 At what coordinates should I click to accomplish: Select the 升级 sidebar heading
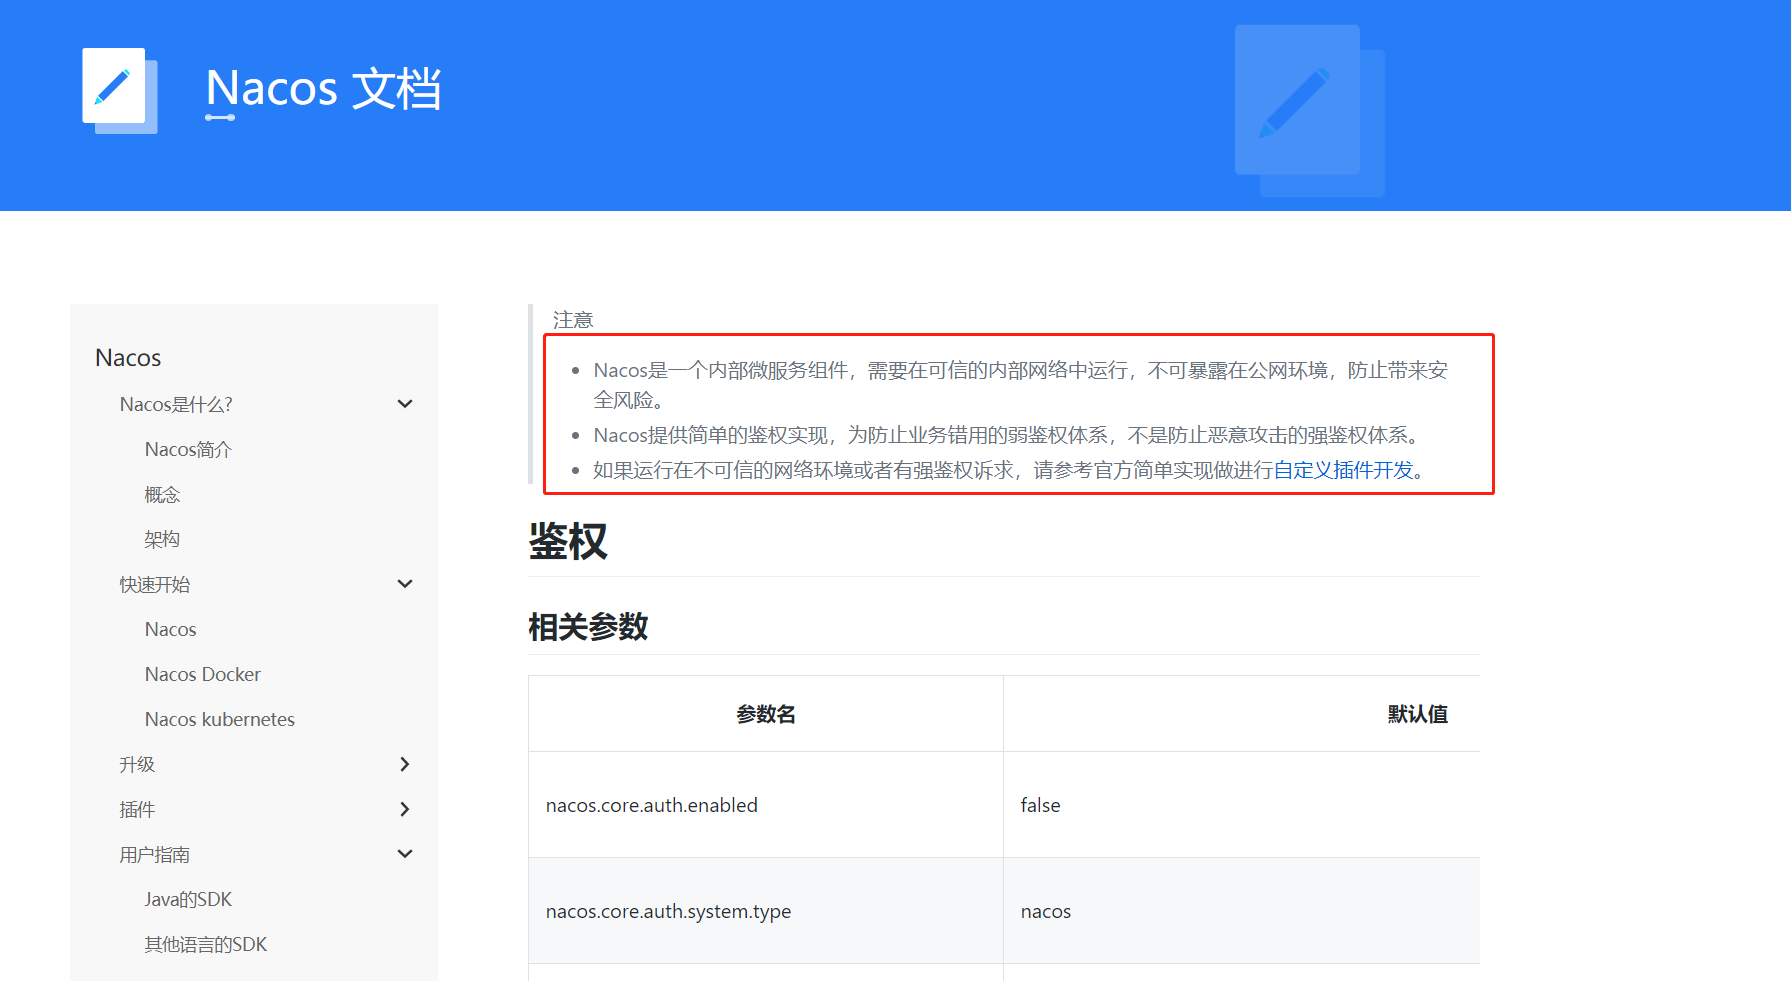coord(137,764)
